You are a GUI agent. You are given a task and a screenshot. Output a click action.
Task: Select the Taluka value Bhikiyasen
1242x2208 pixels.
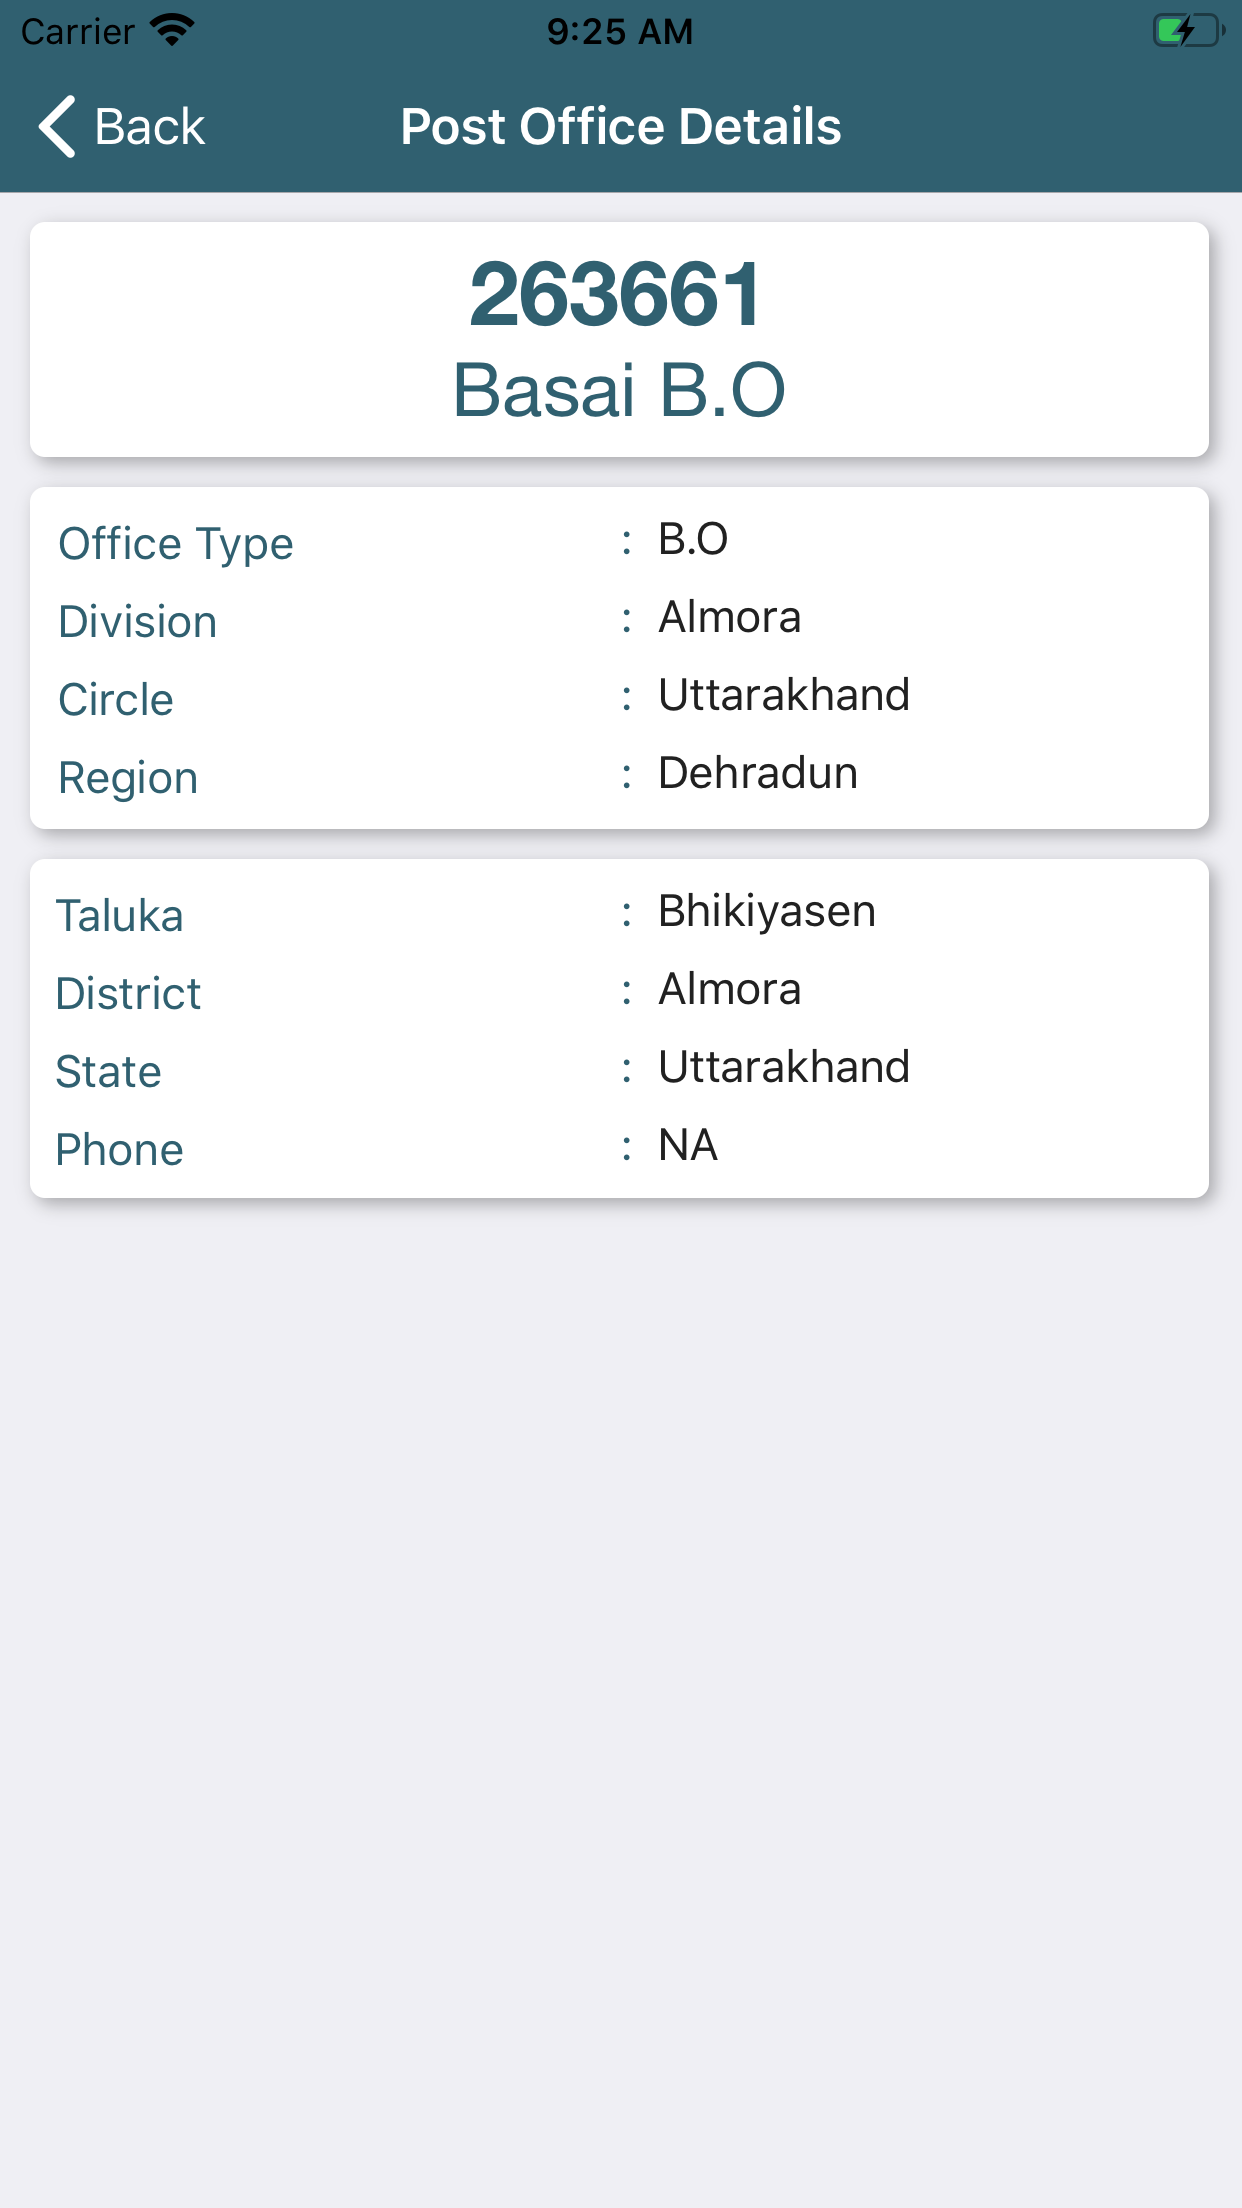tap(767, 912)
